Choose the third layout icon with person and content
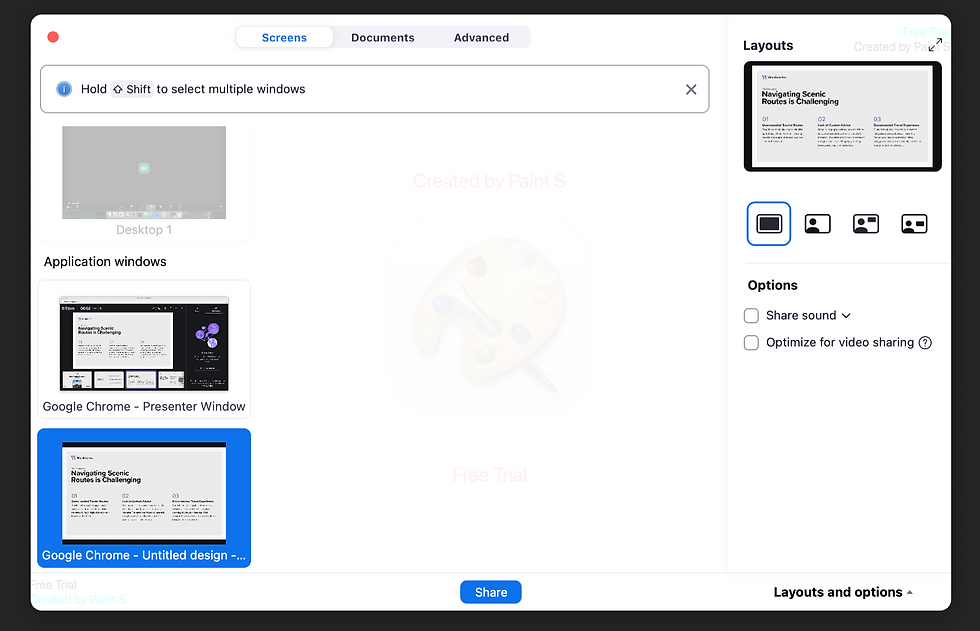980x631 pixels. pyautogui.click(x=866, y=224)
